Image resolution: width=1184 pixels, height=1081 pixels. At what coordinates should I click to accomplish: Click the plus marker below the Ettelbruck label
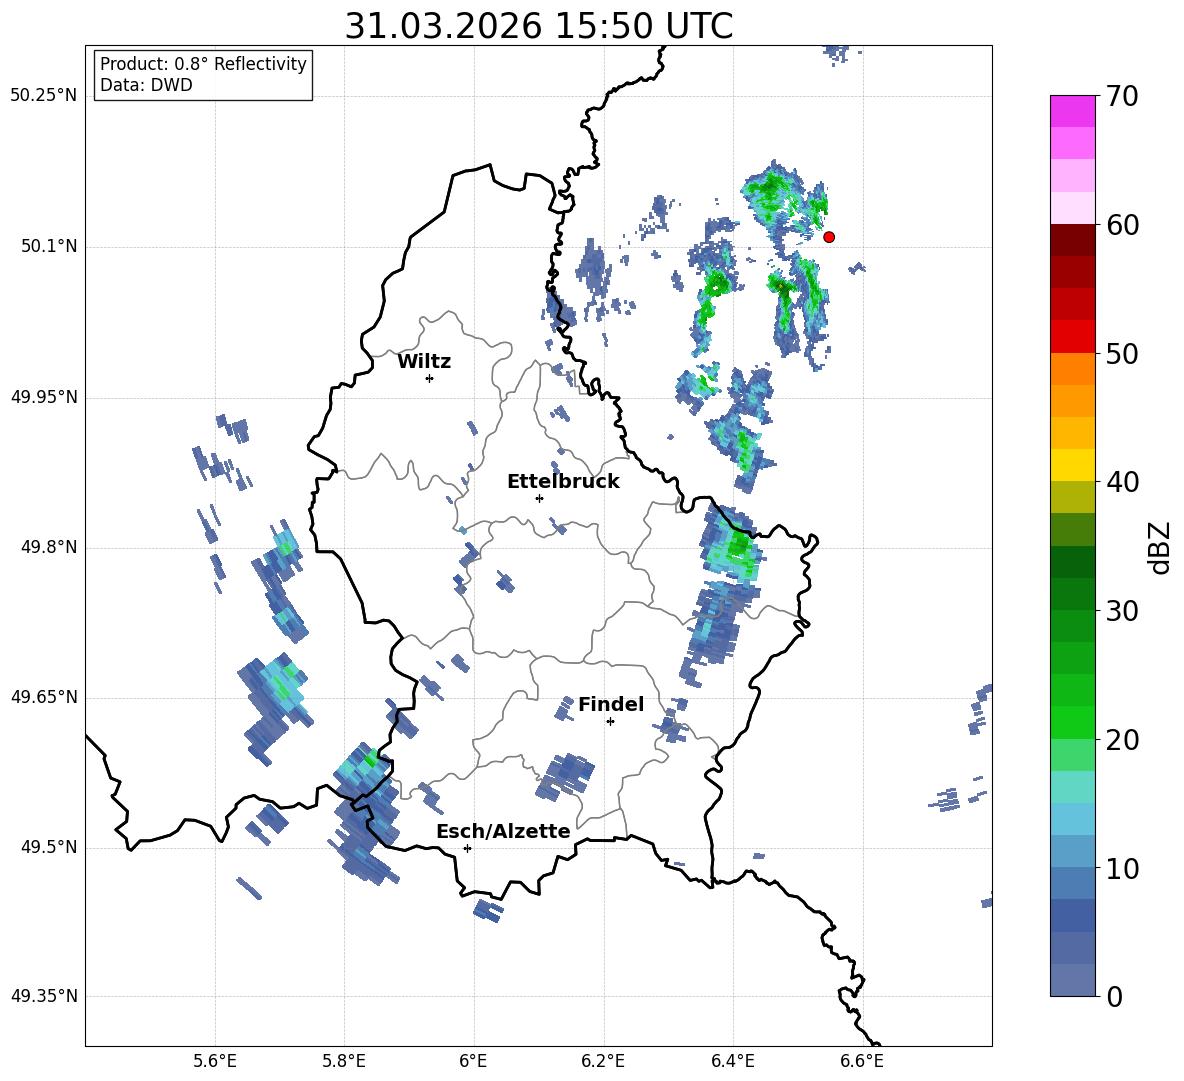point(539,498)
